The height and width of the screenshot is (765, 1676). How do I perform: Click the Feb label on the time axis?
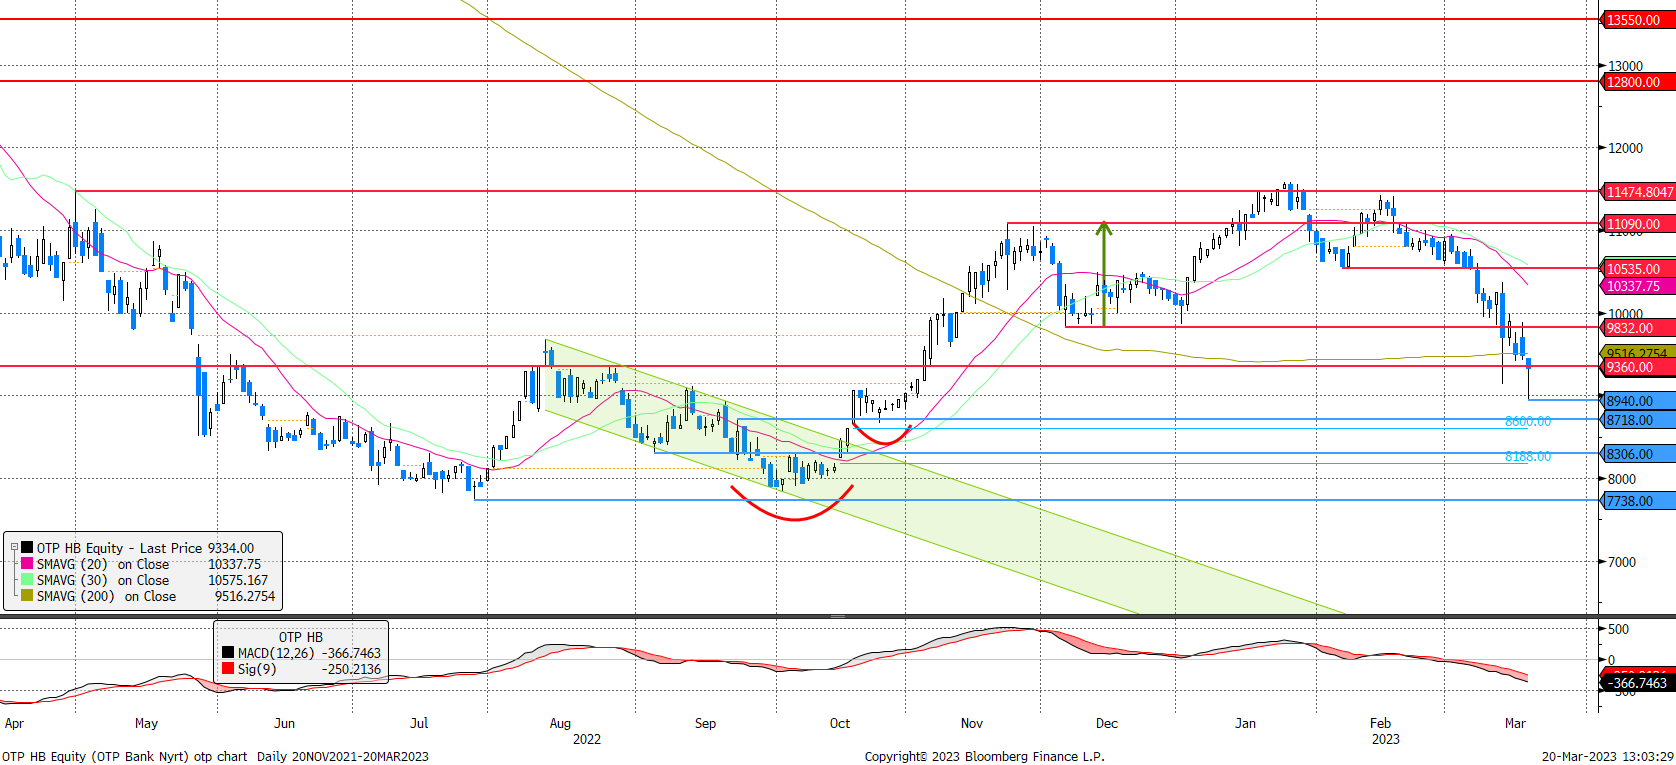pos(1380,723)
